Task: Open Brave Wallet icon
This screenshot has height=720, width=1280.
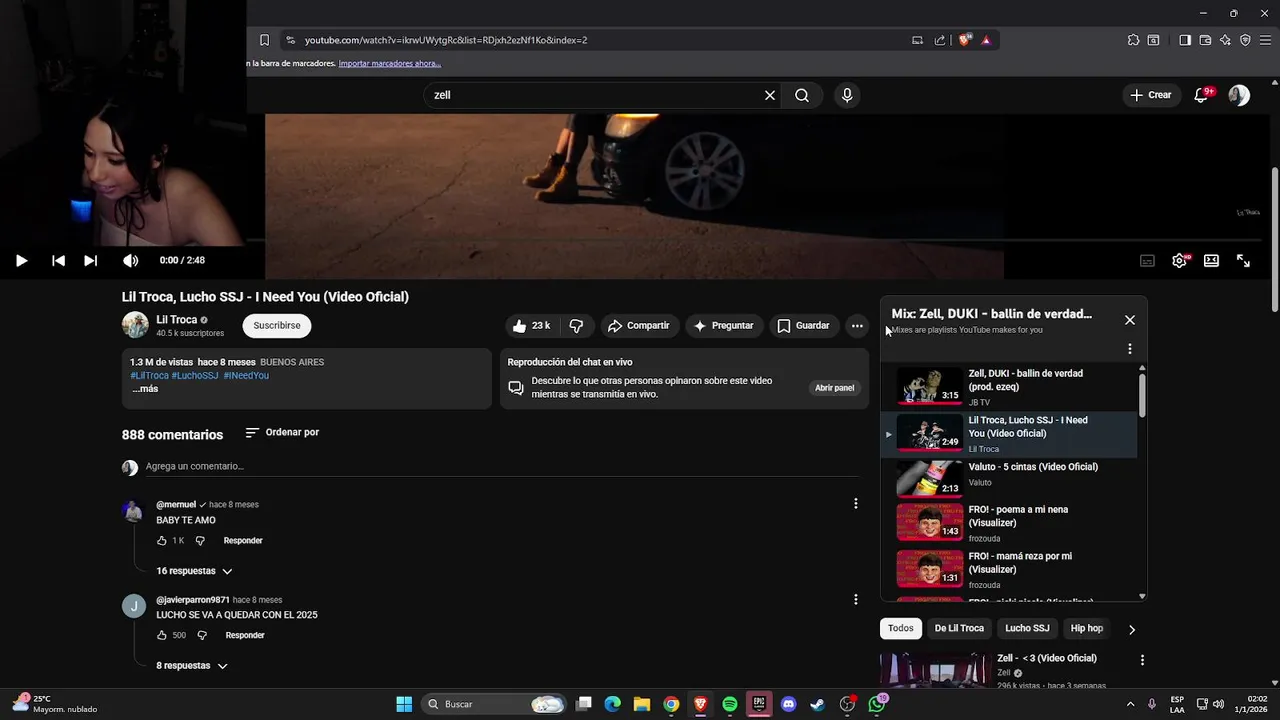Action: click(1205, 40)
